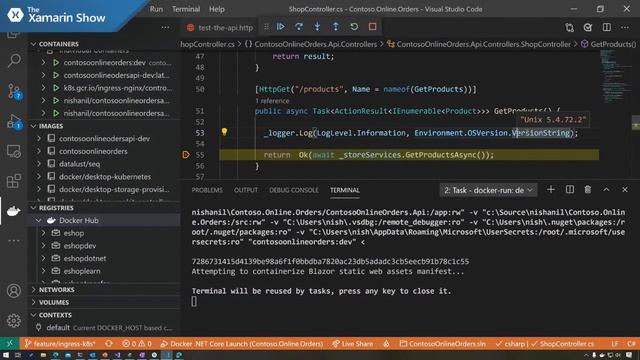Click the 1 reference CodeLens link
This screenshot has width=640, height=360.
[272, 101]
